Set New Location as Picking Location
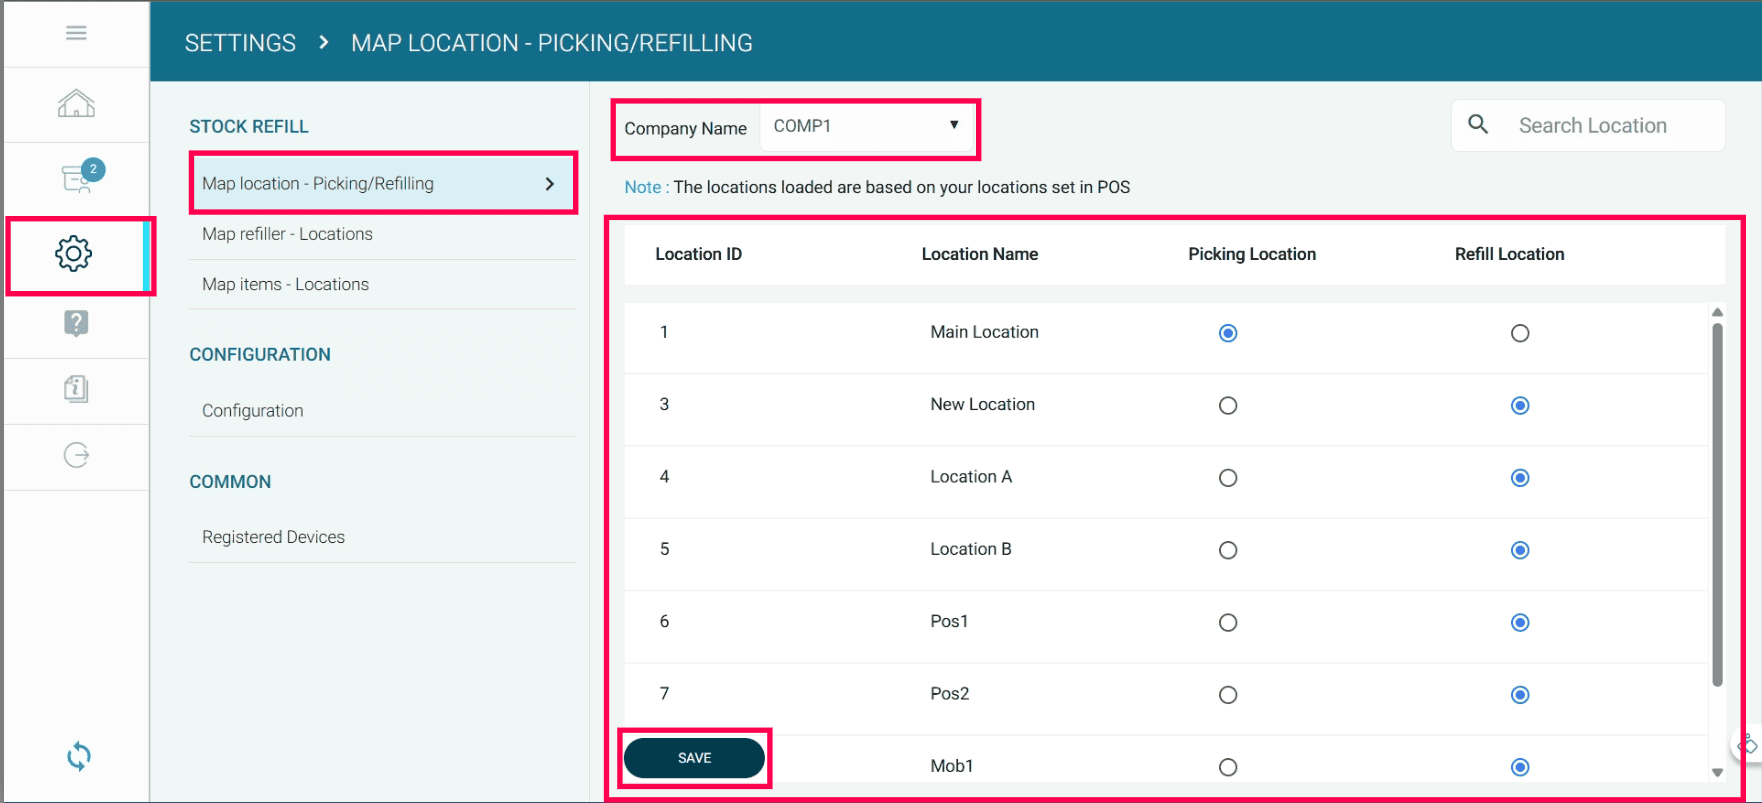 [x=1228, y=406]
